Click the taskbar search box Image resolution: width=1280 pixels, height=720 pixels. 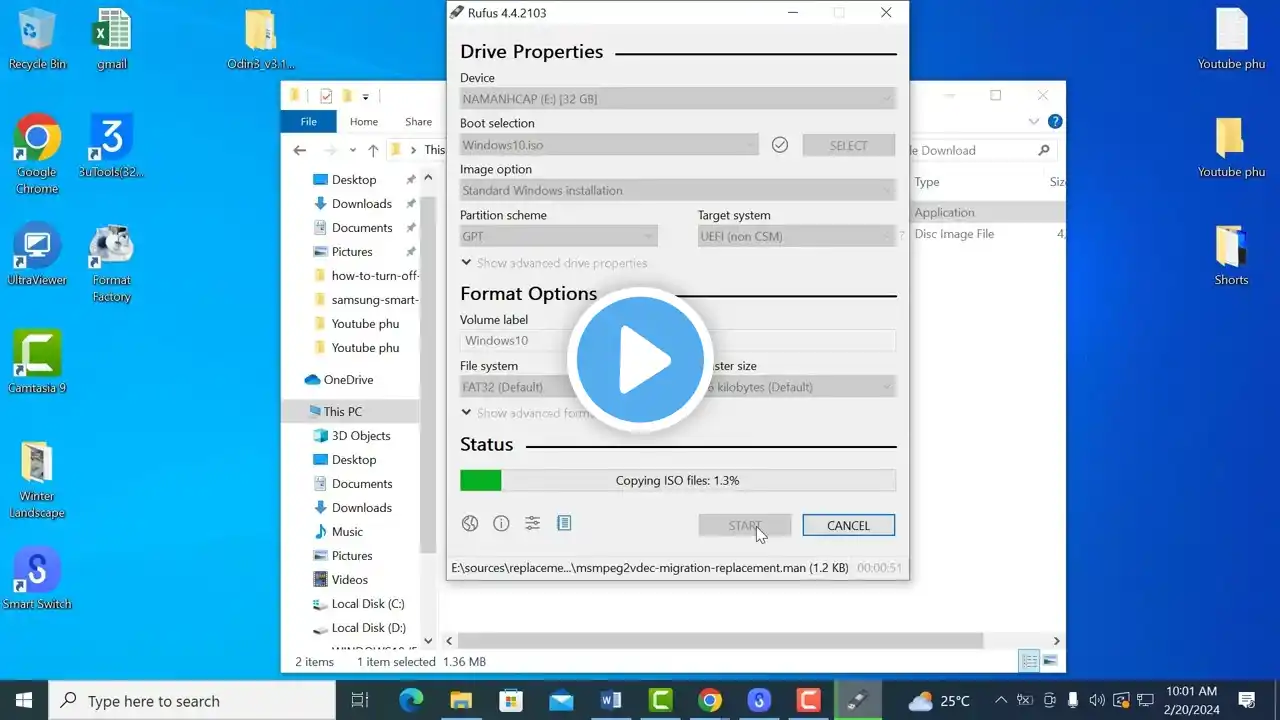click(192, 700)
